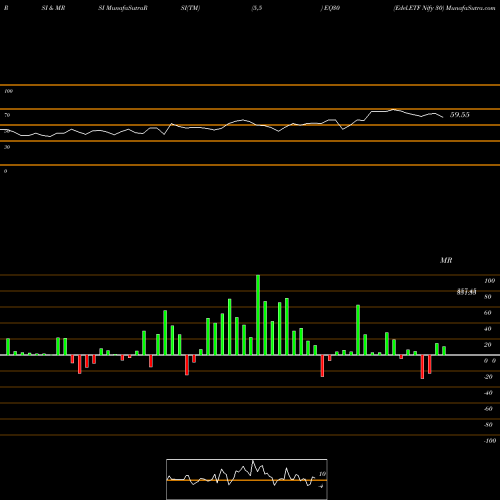Click the MR axis label 60

pyautogui.click(x=488, y=313)
